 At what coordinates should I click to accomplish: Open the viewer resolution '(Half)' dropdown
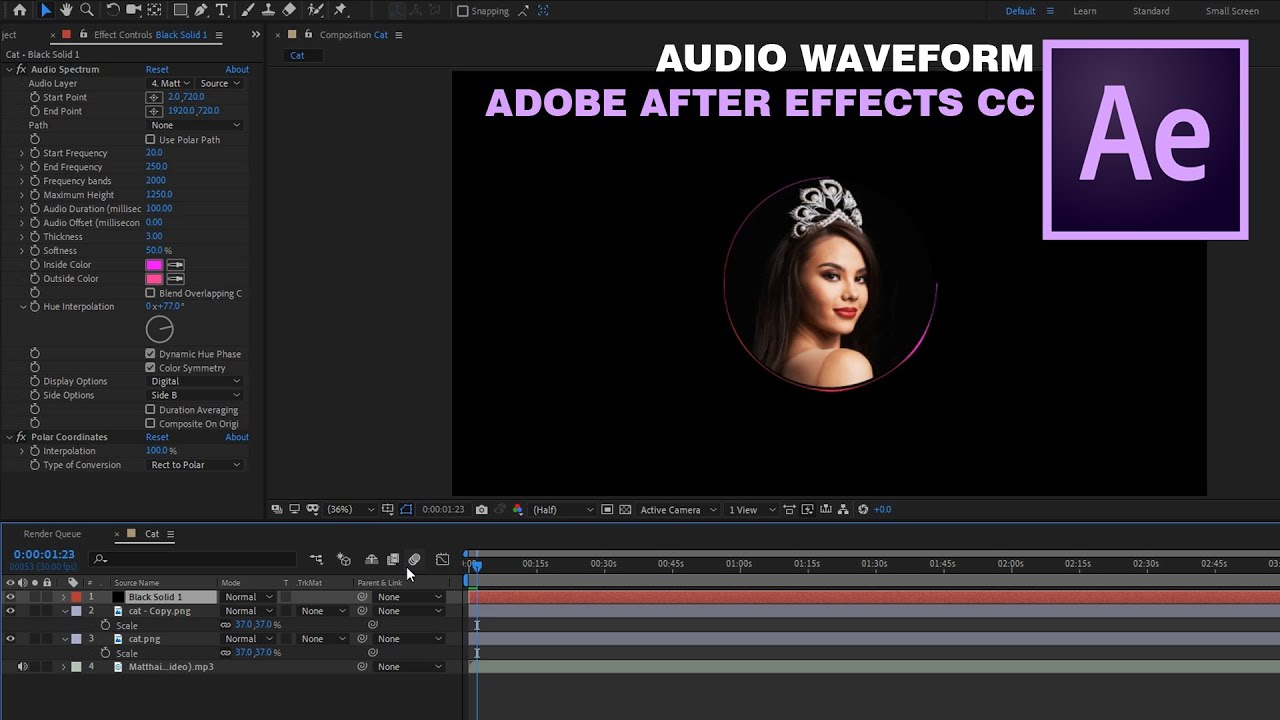pyautogui.click(x=563, y=509)
